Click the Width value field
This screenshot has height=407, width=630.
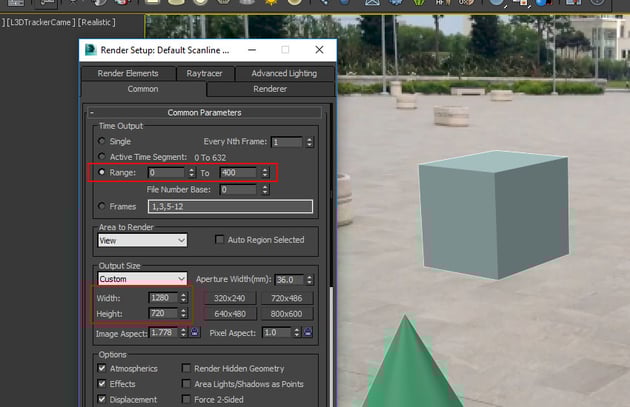(x=163, y=298)
